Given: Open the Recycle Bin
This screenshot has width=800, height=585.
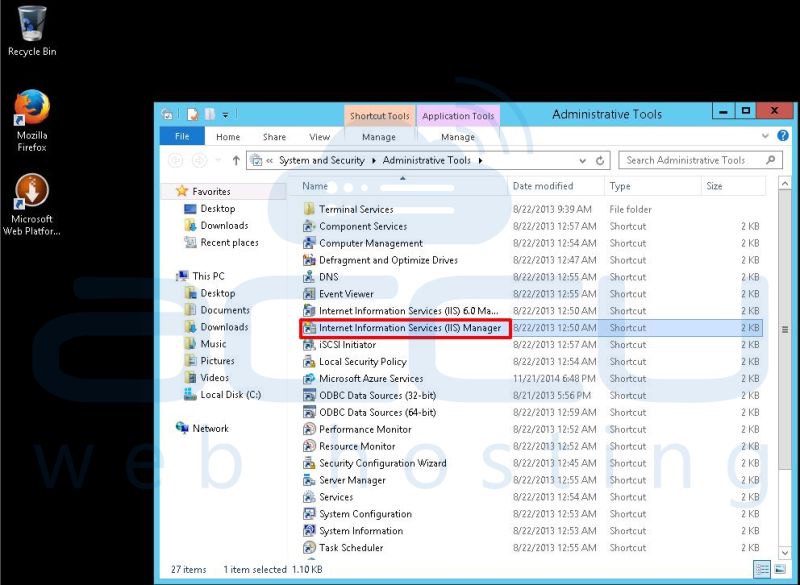Looking at the screenshot, I should pyautogui.click(x=31, y=25).
